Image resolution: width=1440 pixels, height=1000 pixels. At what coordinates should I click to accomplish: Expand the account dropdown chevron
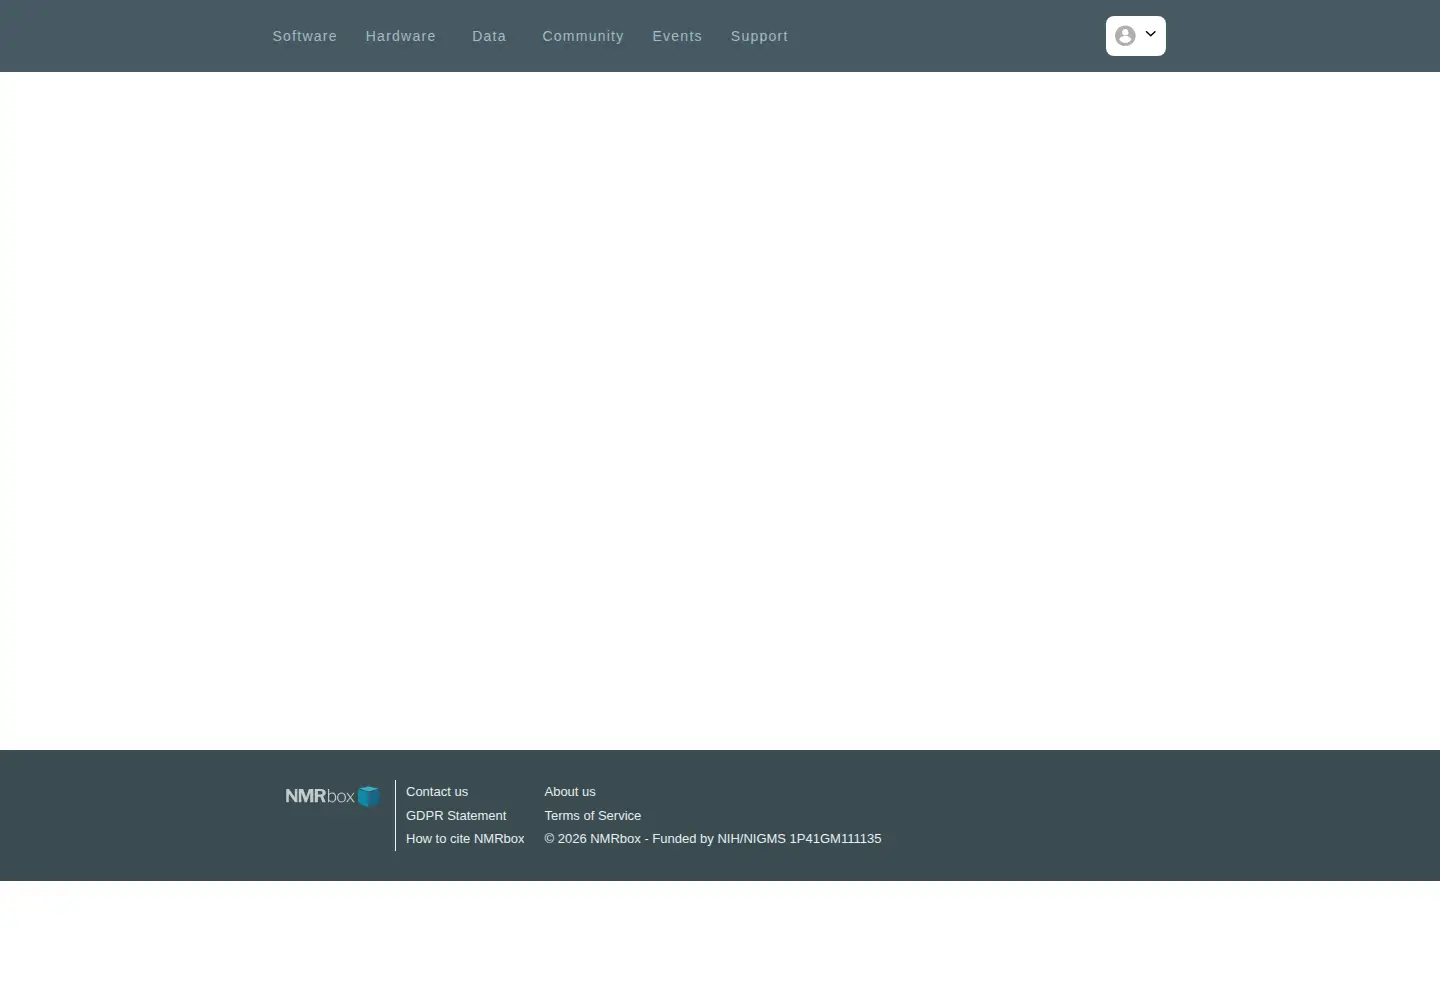click(1150, 34)
